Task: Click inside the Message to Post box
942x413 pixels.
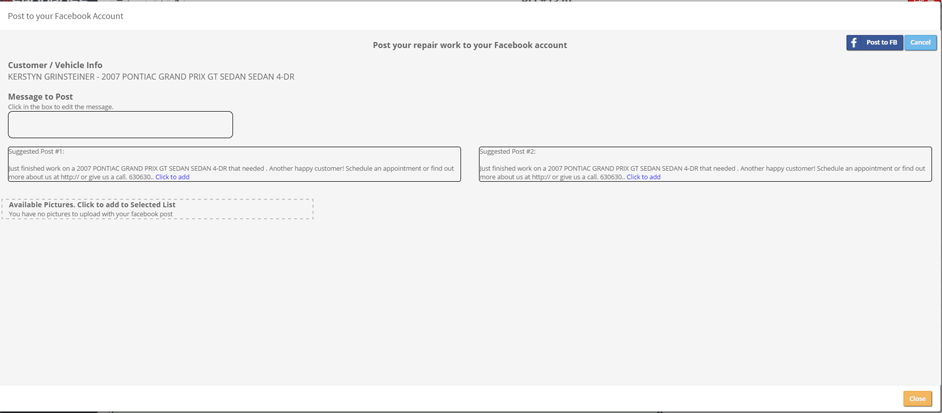Action: point(120,124)
